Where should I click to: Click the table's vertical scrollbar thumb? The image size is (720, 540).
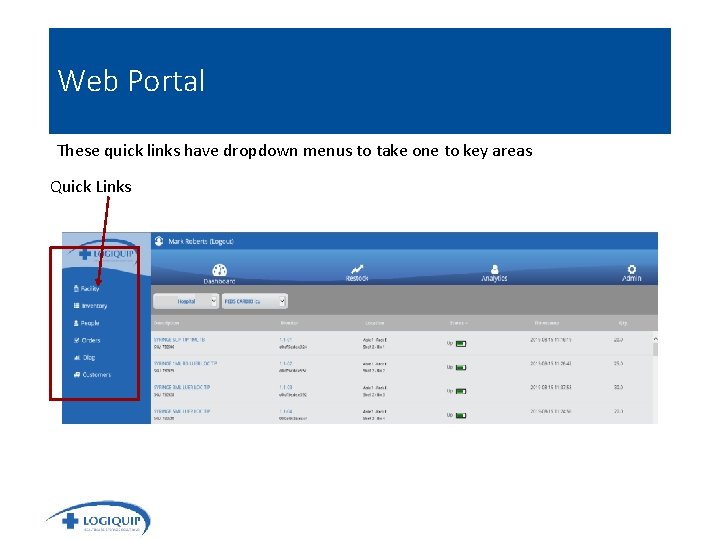click(655, 349)
